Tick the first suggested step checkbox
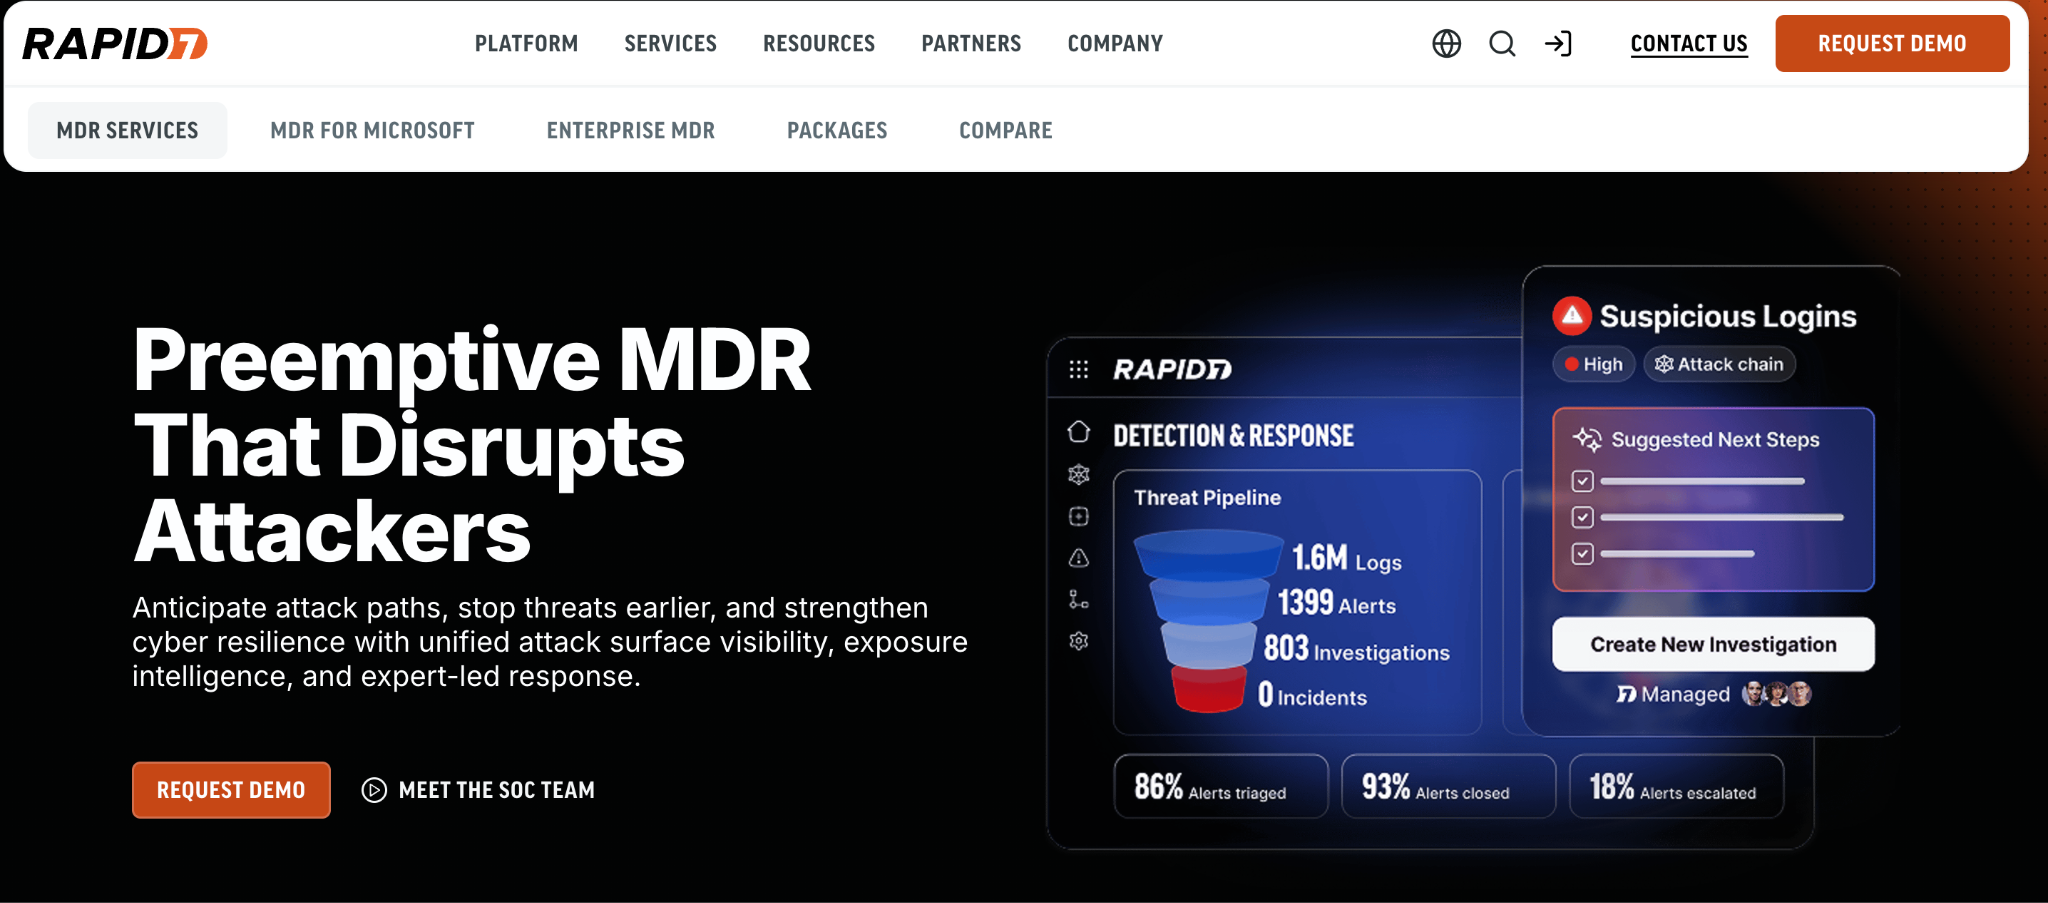Viewport: 2048px width, 903px height. click(1582, 481)
